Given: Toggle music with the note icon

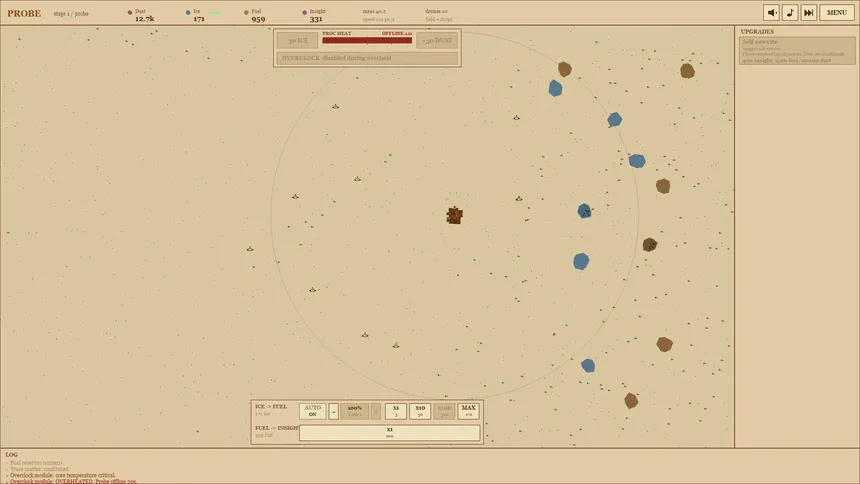Looking at the screenshot, I should (790, 13).
